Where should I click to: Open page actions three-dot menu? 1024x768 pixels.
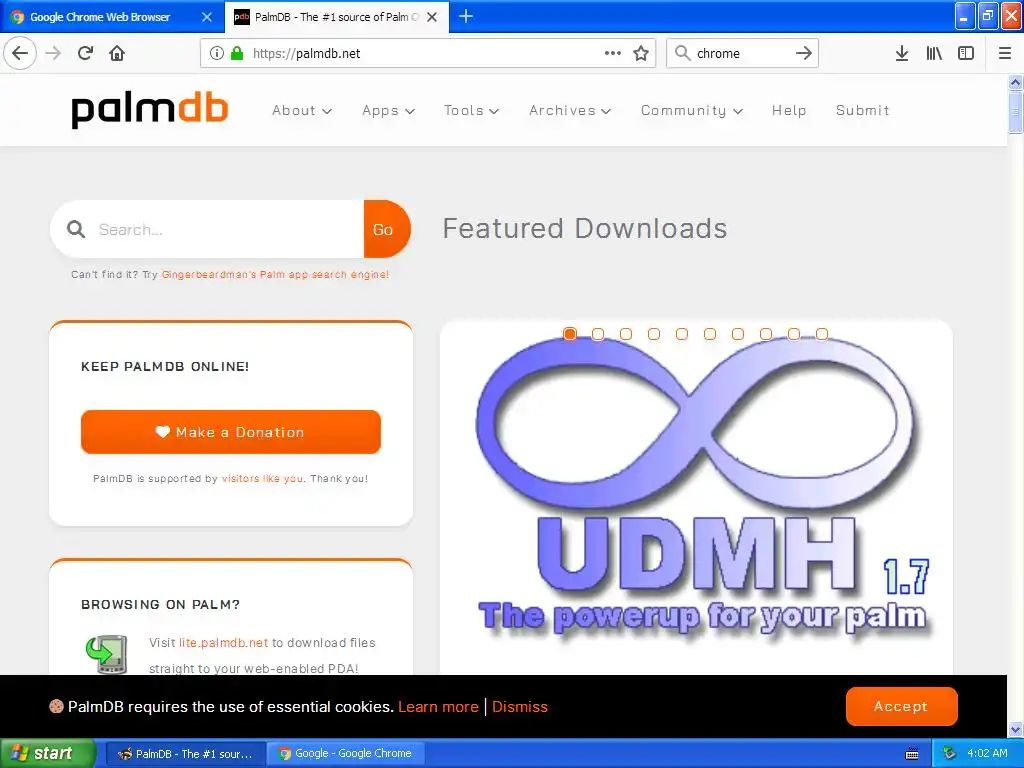click(613, 53)
